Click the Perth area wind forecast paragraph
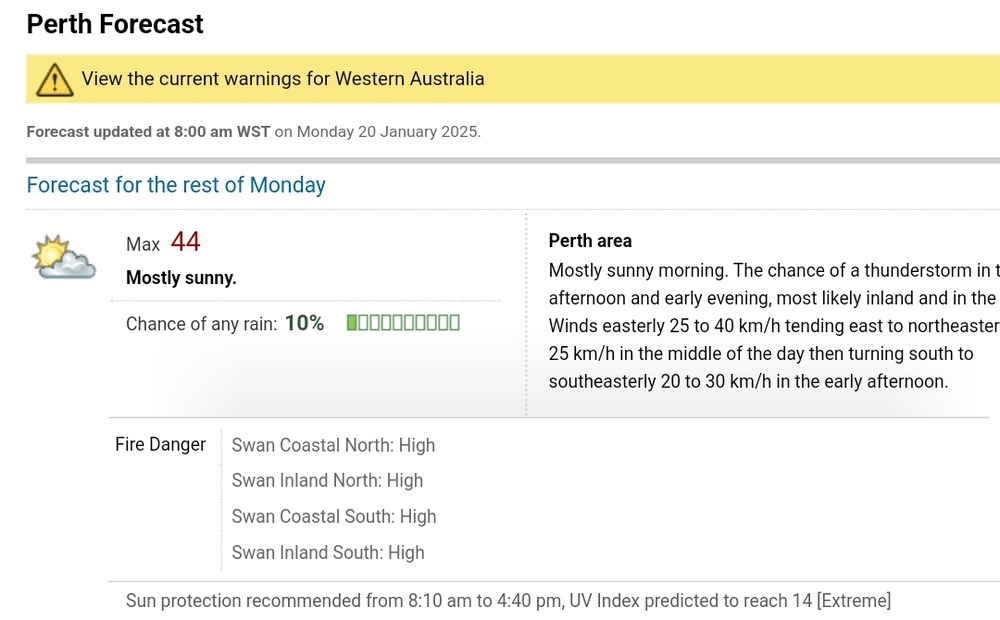1000x620 pixels. point(770,326)
